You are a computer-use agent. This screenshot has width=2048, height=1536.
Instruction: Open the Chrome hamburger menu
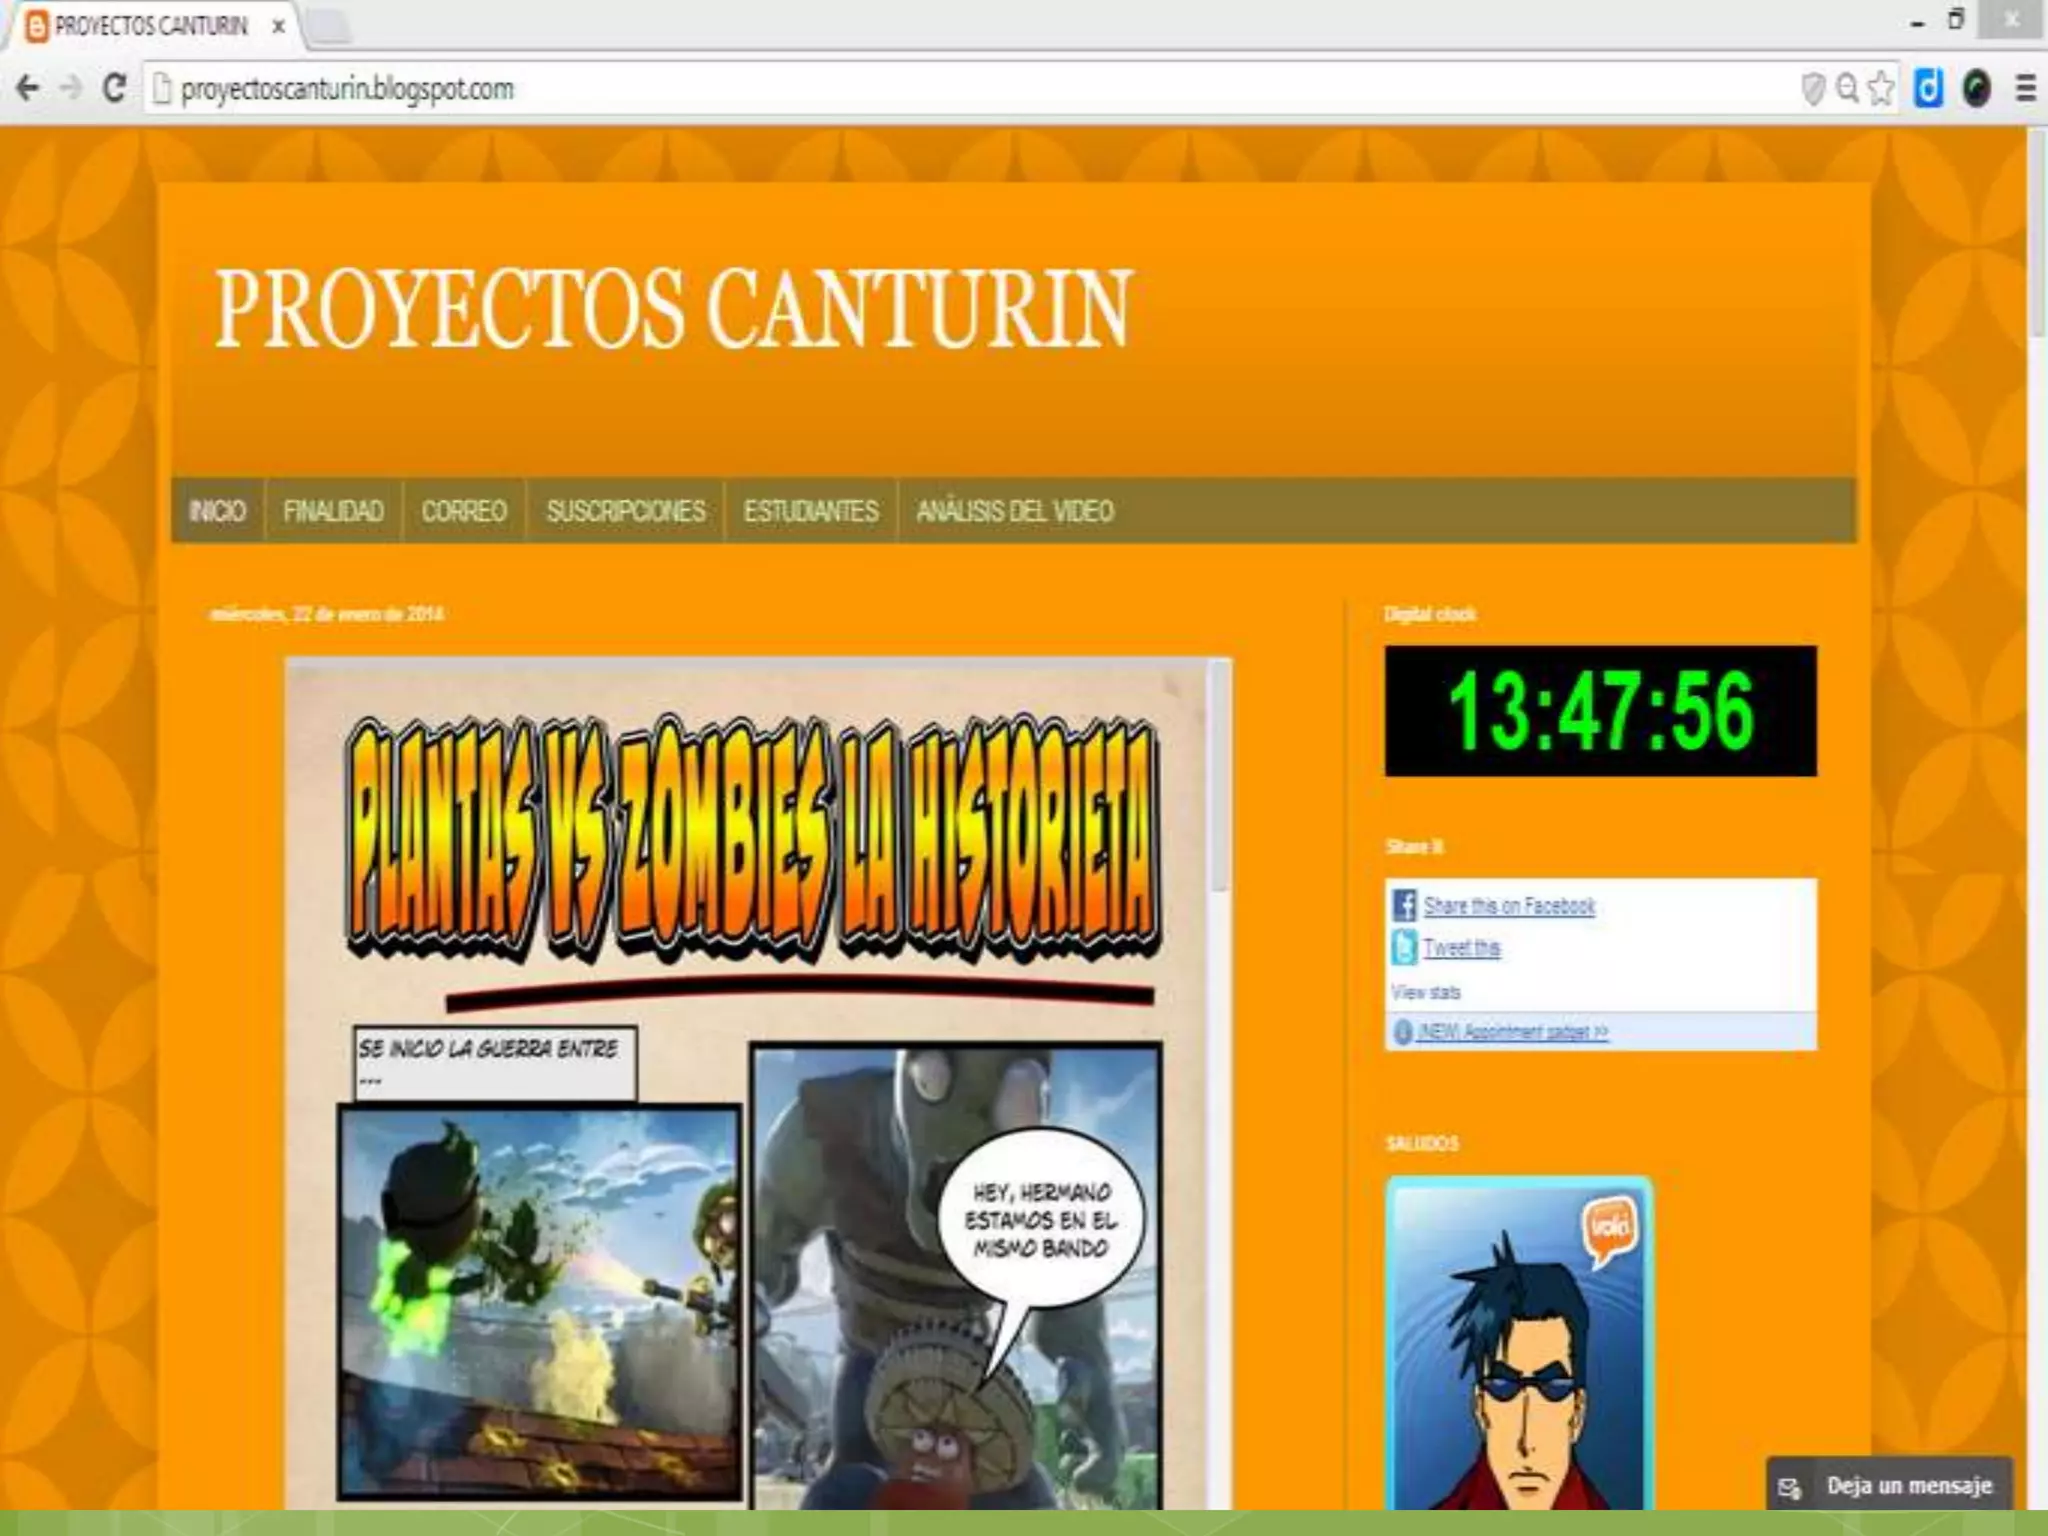click(x=2025, y=89)
